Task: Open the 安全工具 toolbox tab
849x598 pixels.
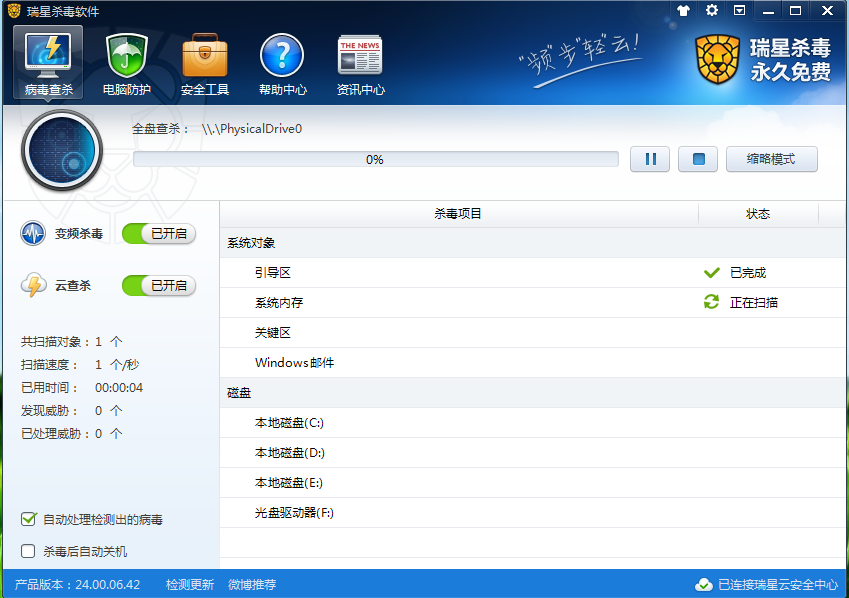Action: (x=205, y=62)
